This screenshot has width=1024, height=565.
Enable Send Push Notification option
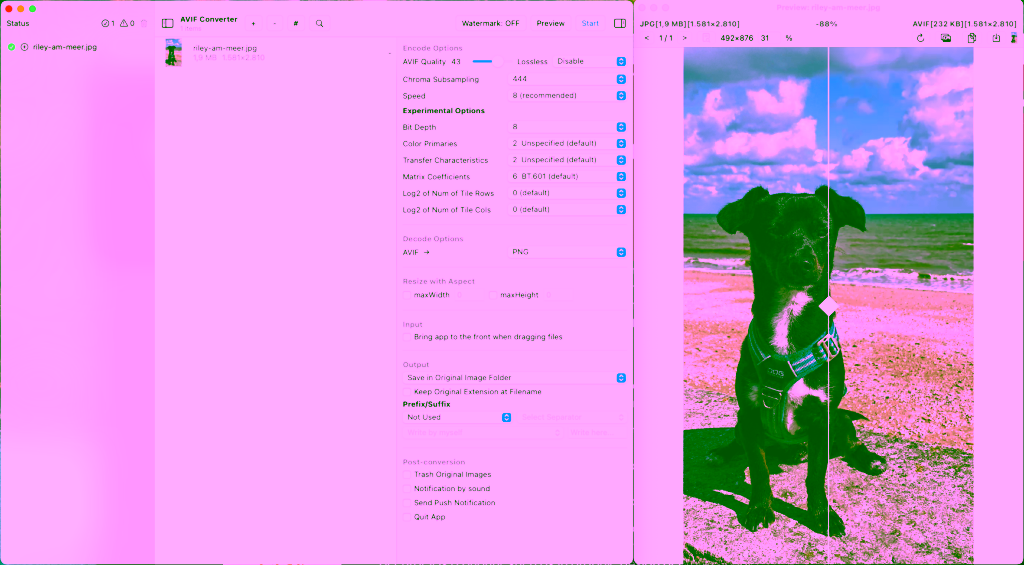[407, 503]
